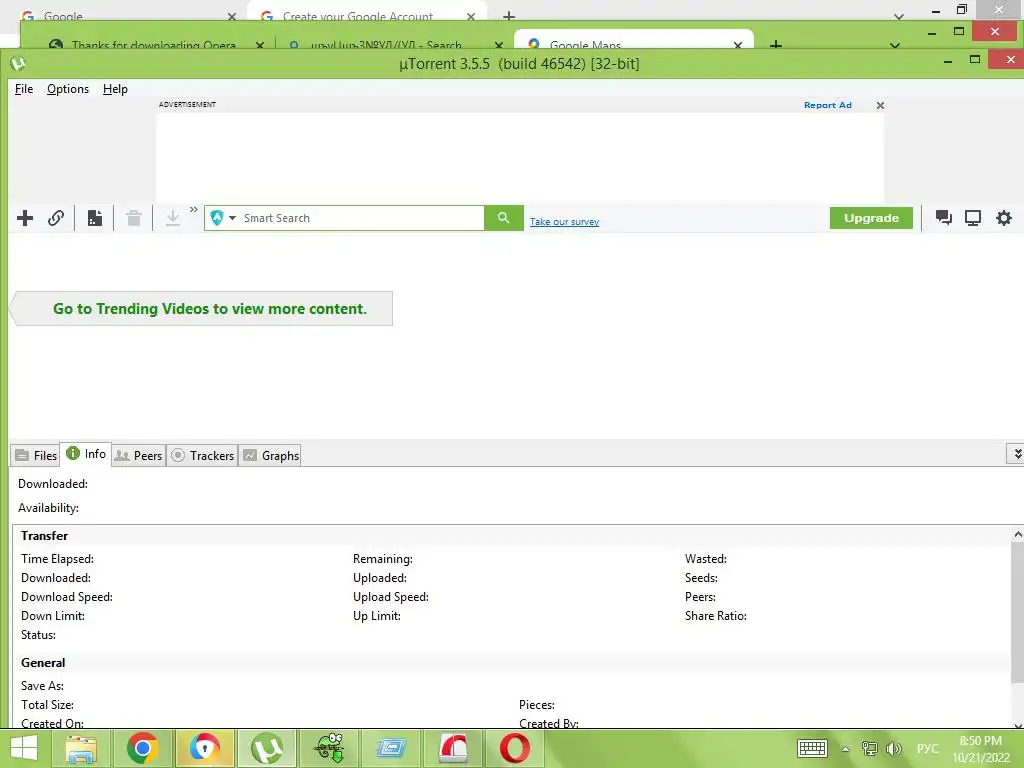Click the Create New Torrent icon
Image resolution: width=1024 pixels, height=768 pixels.
pyautogui.click(x=95, y=218)
